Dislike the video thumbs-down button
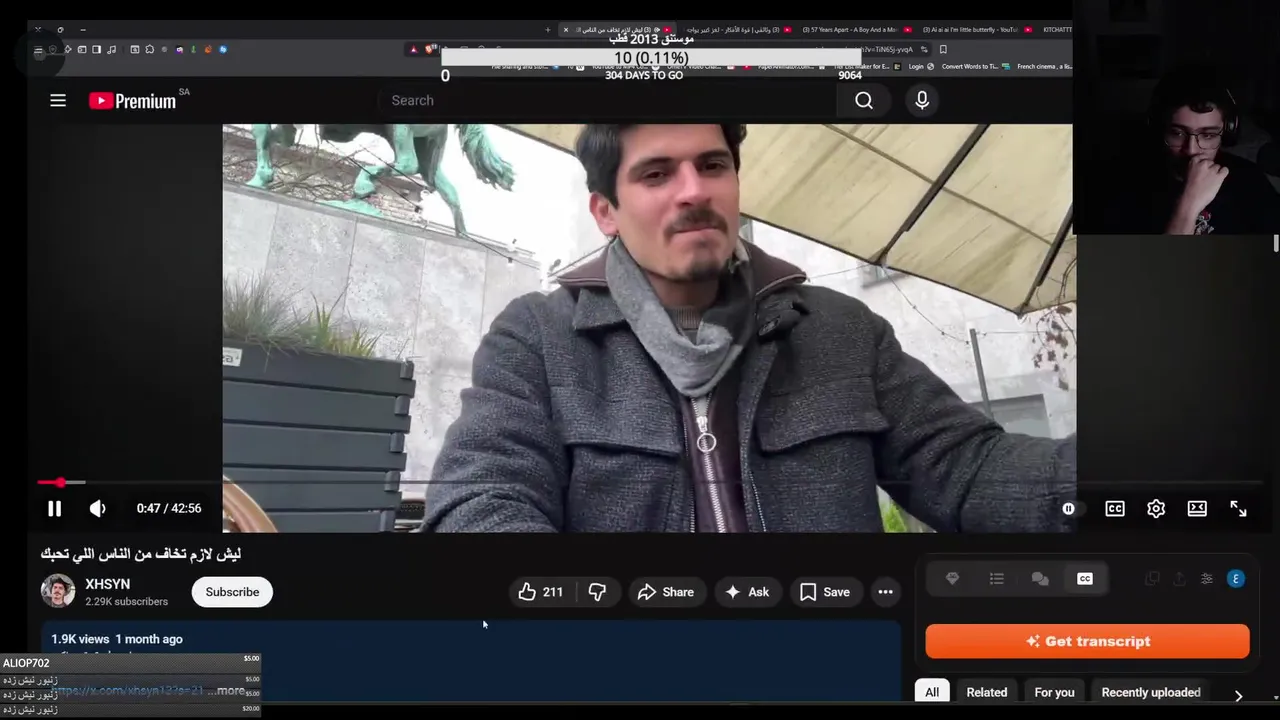Image resolution: width=1280 pixels, height=720 pixels. [x=598, y=592]
